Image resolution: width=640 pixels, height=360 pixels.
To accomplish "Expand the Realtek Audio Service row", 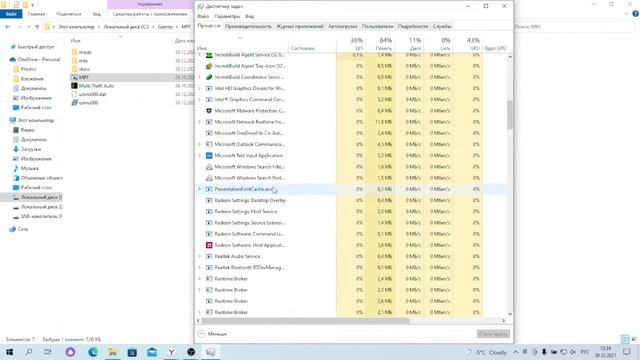I will [200, 256].
